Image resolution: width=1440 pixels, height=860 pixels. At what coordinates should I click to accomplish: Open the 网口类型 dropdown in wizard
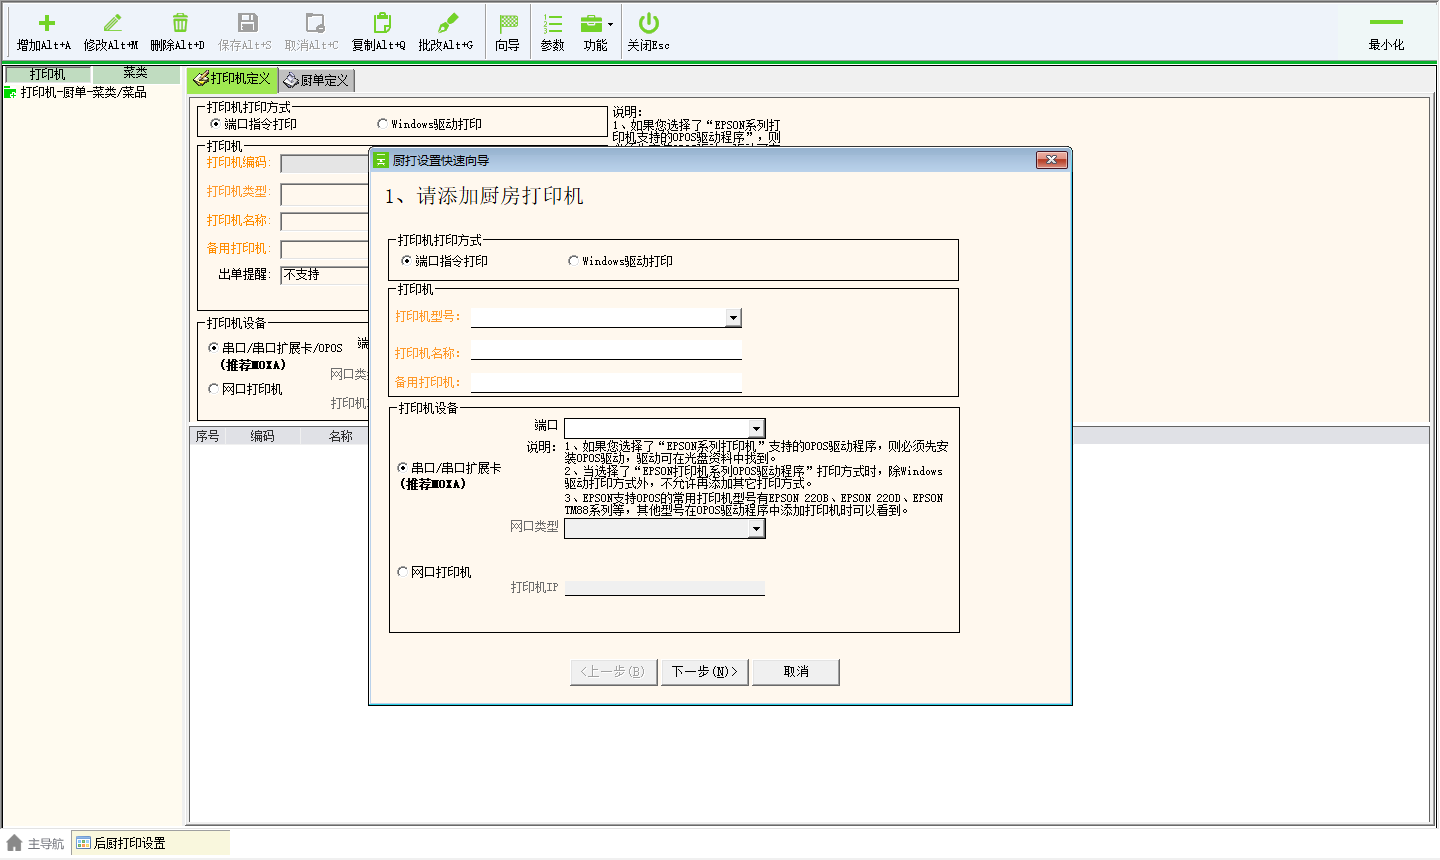757,529
